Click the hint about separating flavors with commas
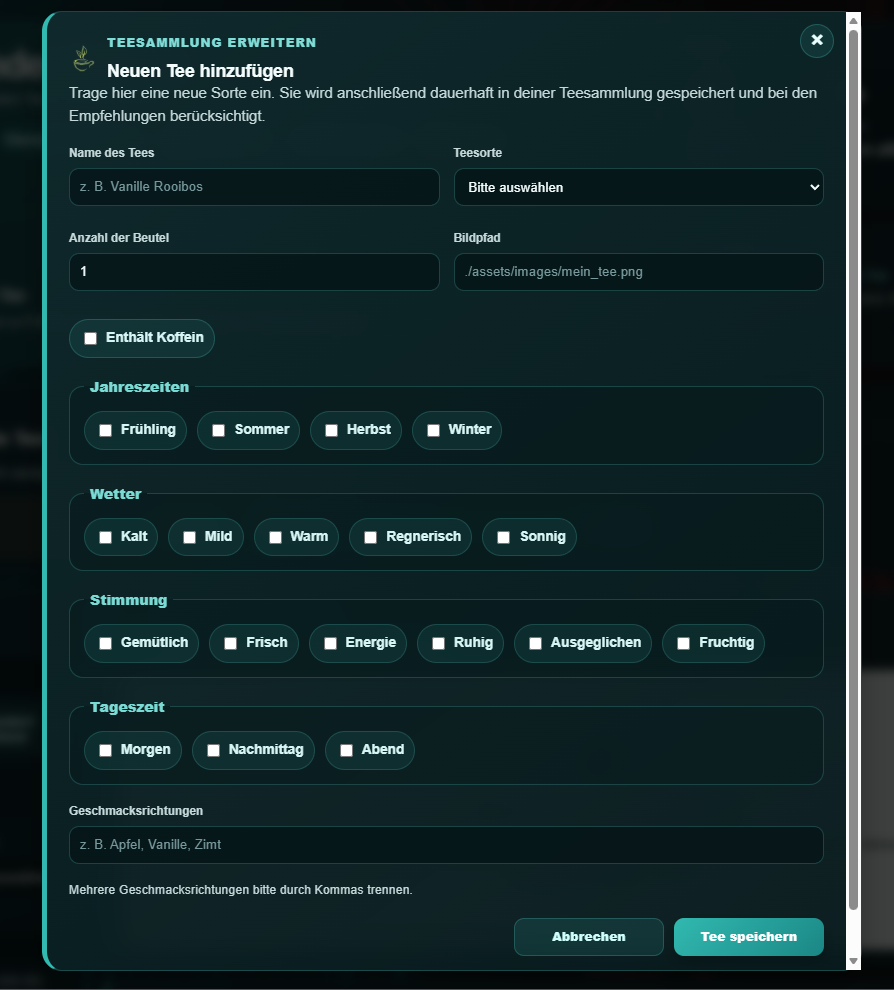Viewport: 894px width, 990px height. (x=241, y=890)
